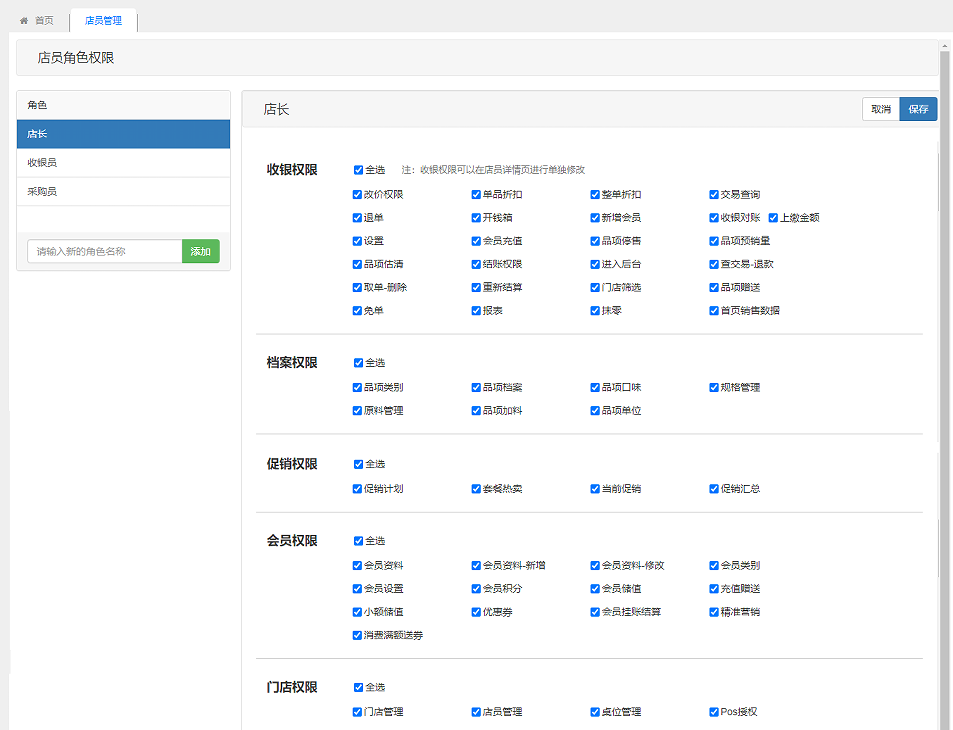Toggle 全选 for 档案权限
This screenshot has width=953, height=730.
pyautogui.click(x=358, y=363)
